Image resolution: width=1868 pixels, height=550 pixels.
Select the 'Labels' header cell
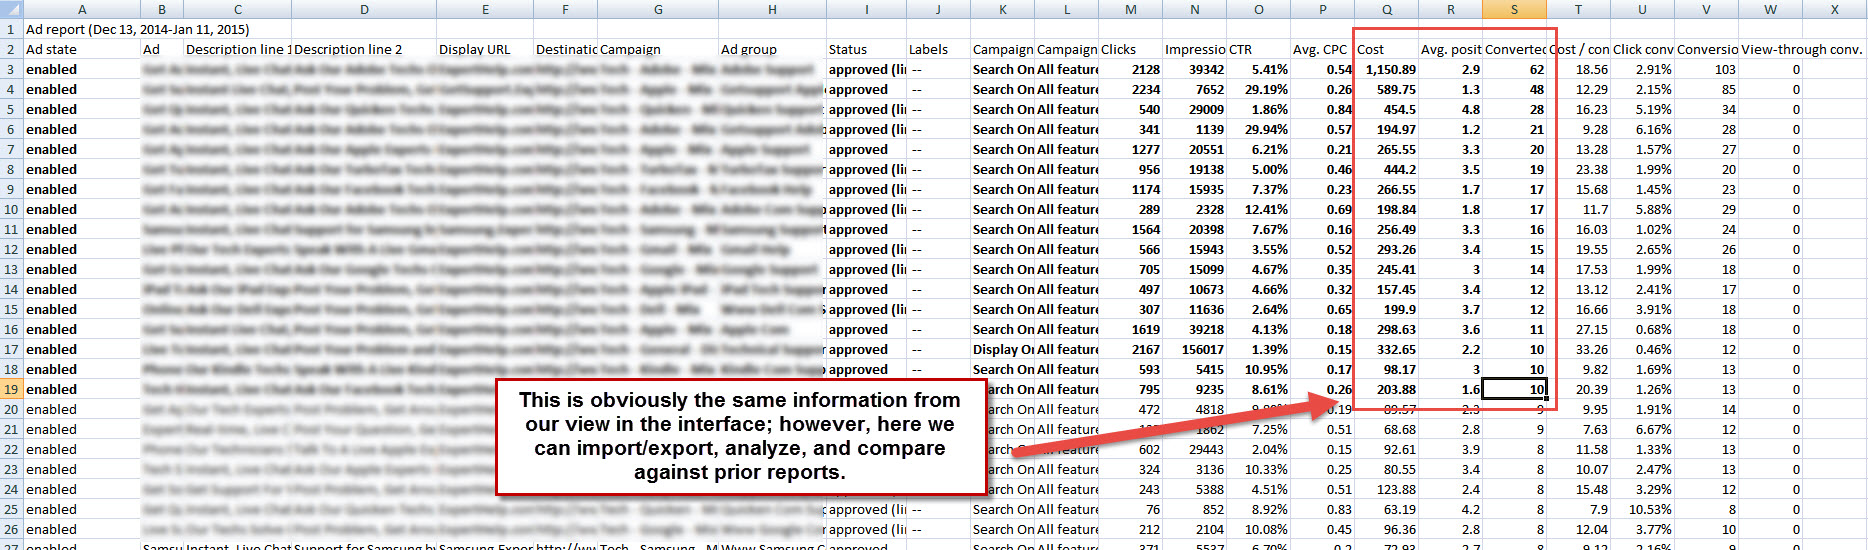pyautogui.click(x=938, y=49)
